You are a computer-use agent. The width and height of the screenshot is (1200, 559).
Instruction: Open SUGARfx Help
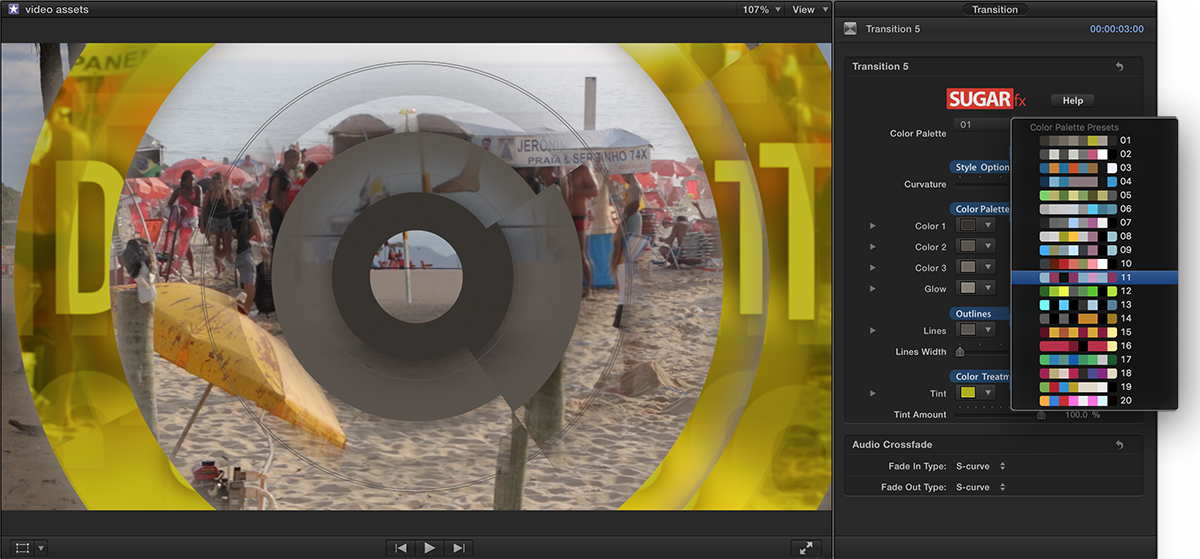[1072, 100]
